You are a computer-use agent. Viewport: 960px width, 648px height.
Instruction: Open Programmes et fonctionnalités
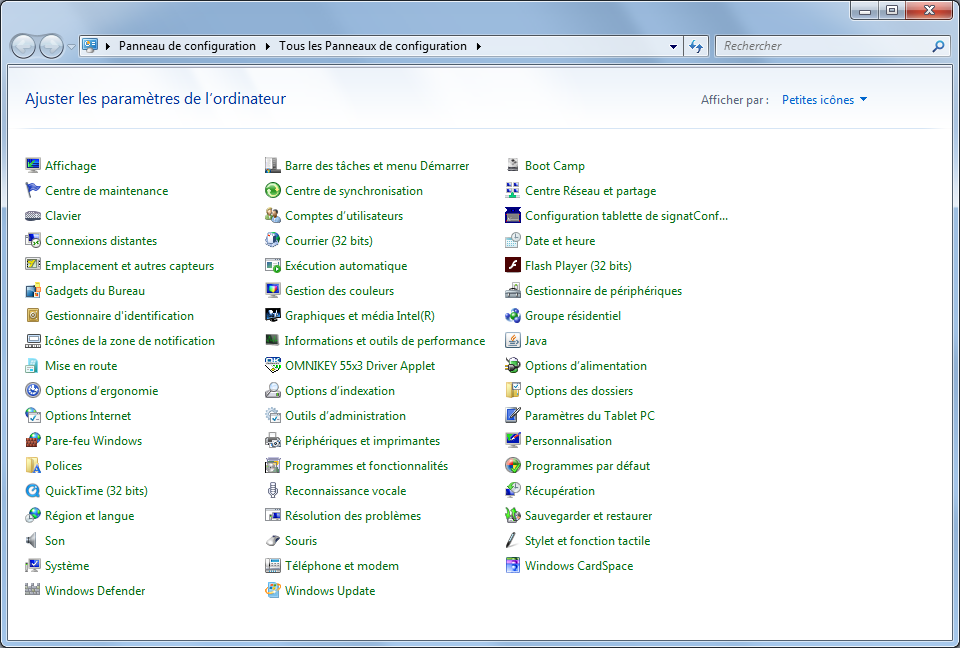[x=366, y=465]
